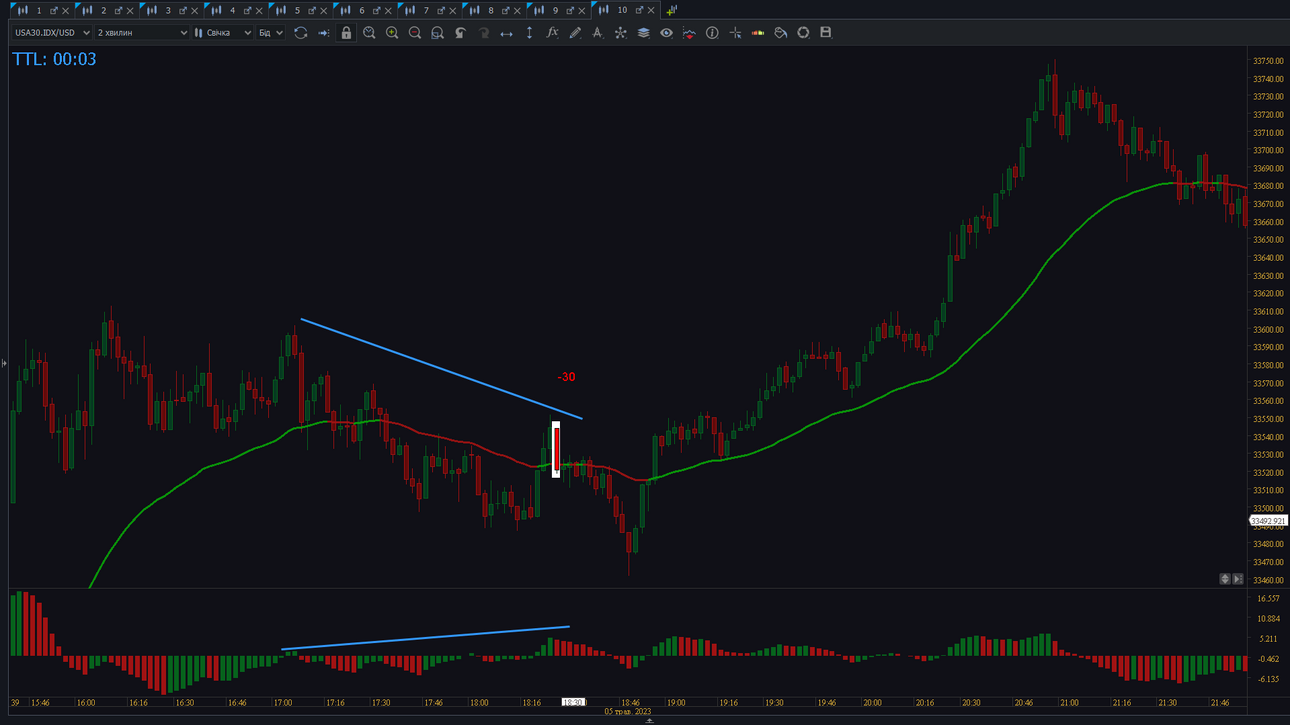1290x725 pixels.
Task: Click the 33750.00 price axis label
Action: (x=1268, y=61)
